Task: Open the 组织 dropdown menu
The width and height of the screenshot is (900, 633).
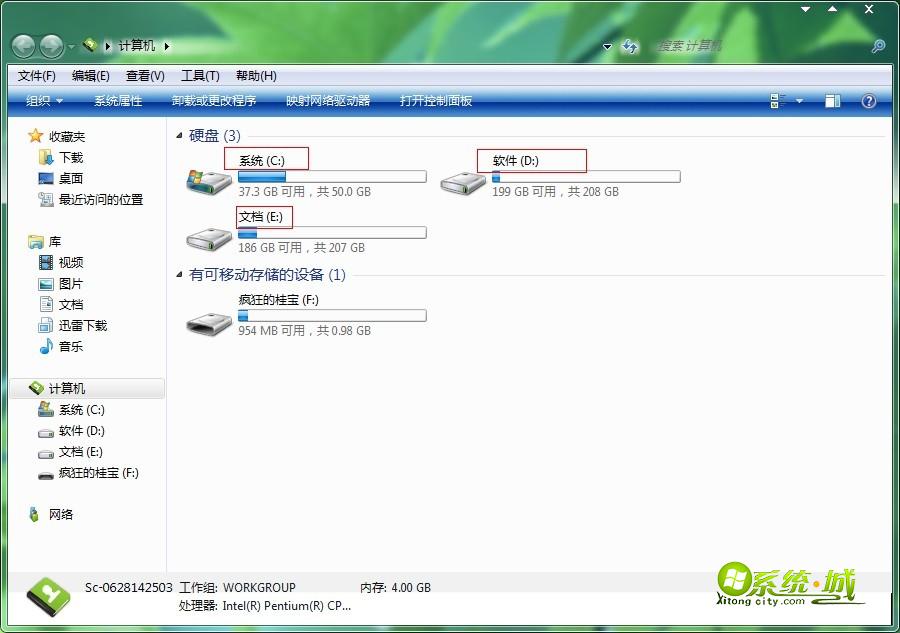Action: (44, 101)
